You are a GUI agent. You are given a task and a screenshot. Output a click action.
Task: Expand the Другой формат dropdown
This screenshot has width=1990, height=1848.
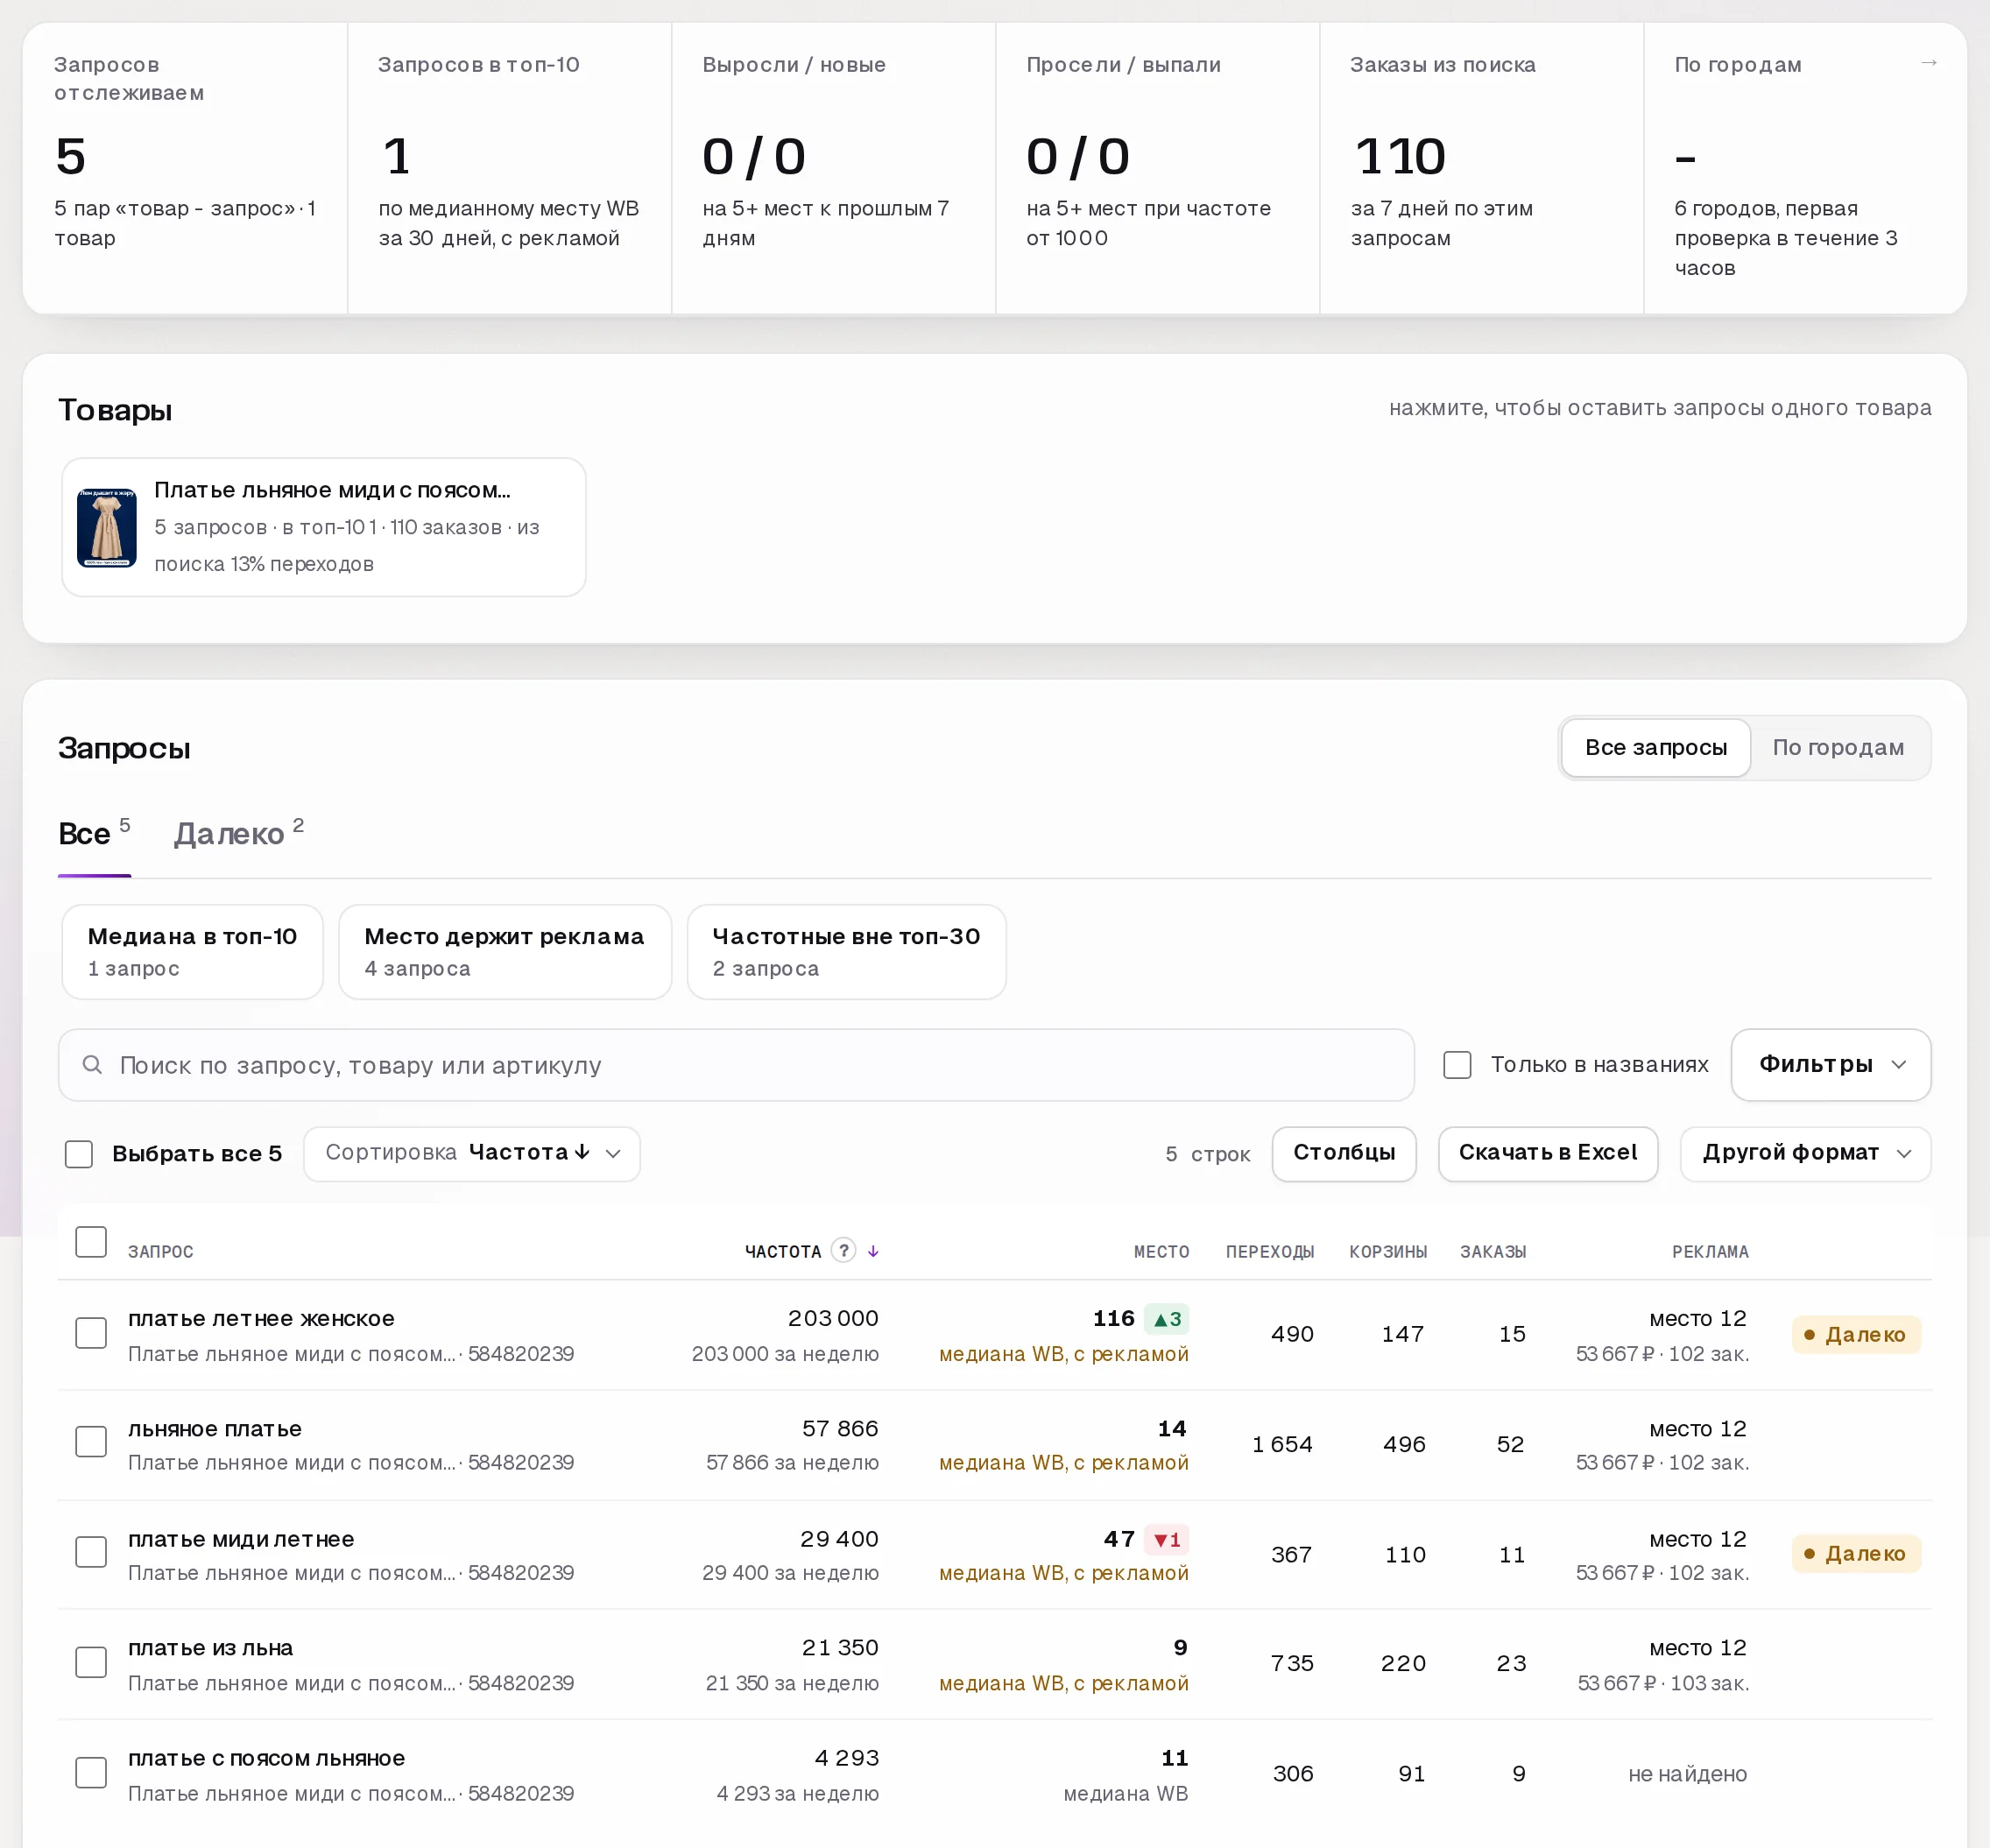pos(1805,1153)
